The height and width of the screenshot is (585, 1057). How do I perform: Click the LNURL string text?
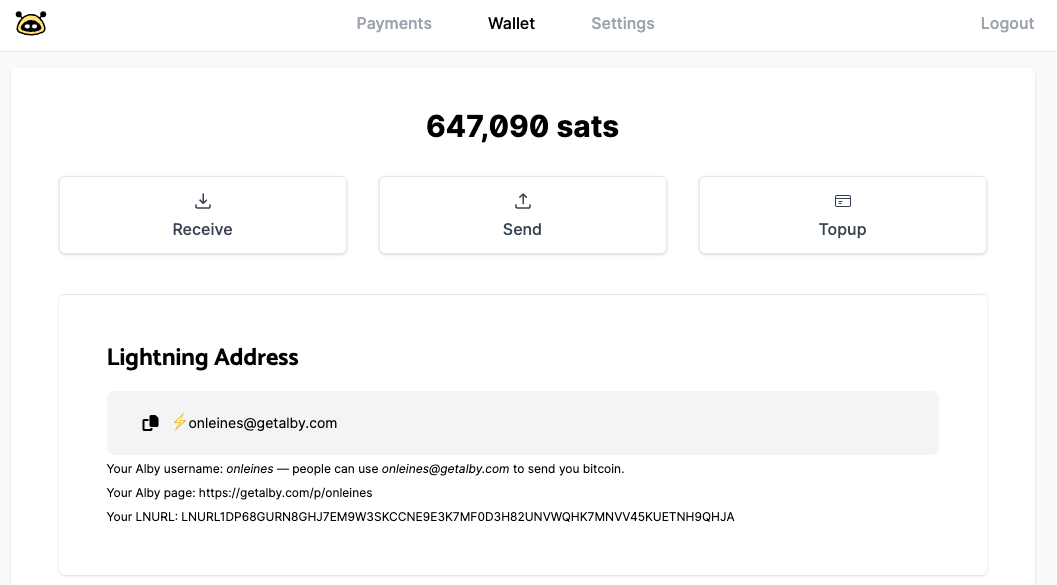[x=458, y=517]
